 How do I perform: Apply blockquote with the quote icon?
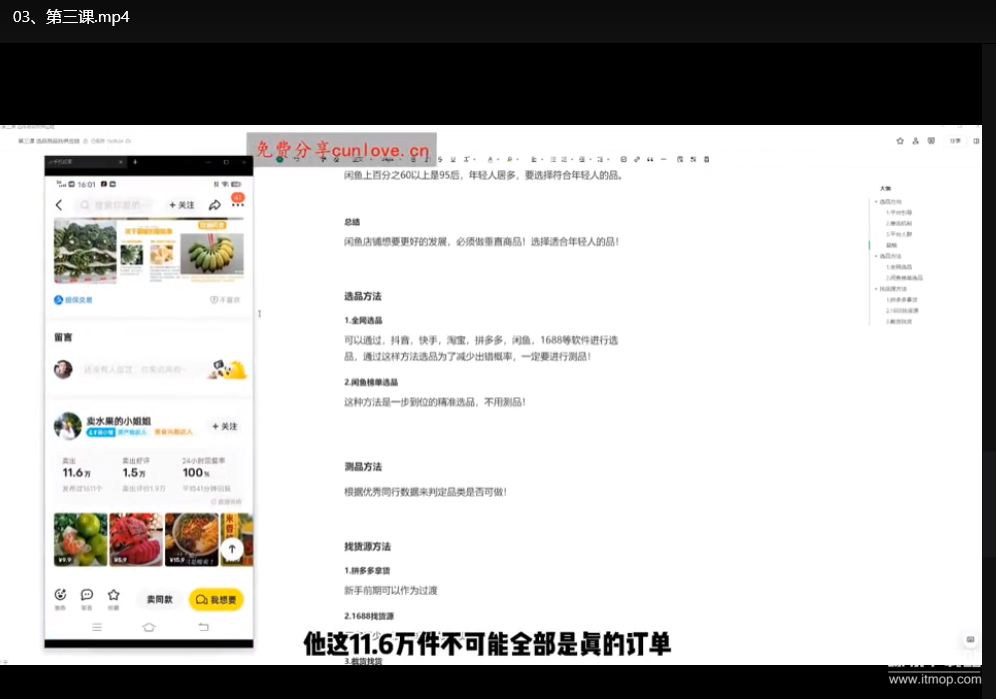tap(650, 159)
